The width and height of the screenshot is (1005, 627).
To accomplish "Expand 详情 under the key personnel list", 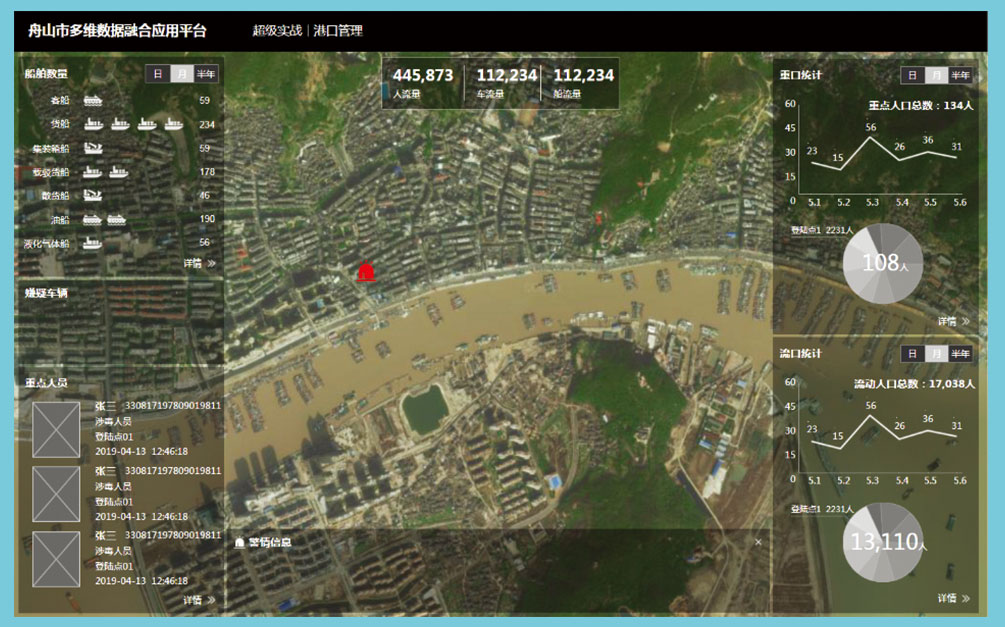I will coord(199,600).
